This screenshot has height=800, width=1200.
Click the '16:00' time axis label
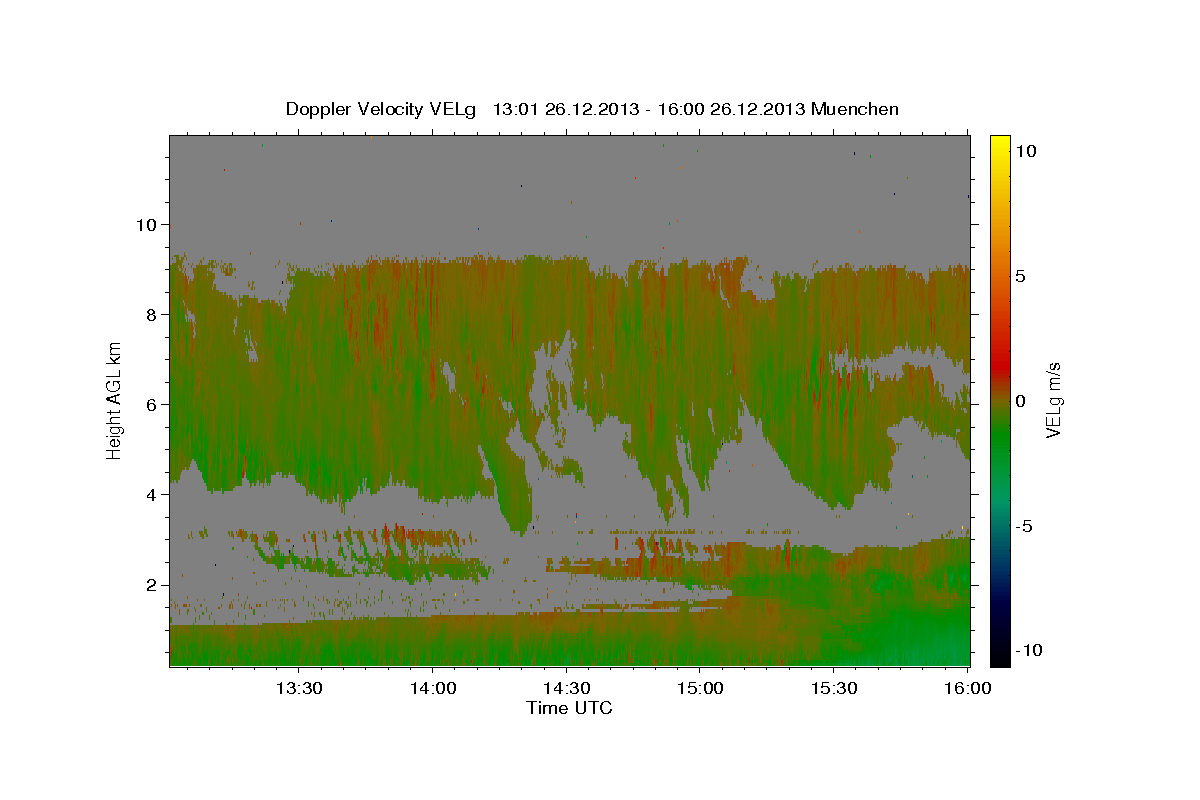[967, 688]
